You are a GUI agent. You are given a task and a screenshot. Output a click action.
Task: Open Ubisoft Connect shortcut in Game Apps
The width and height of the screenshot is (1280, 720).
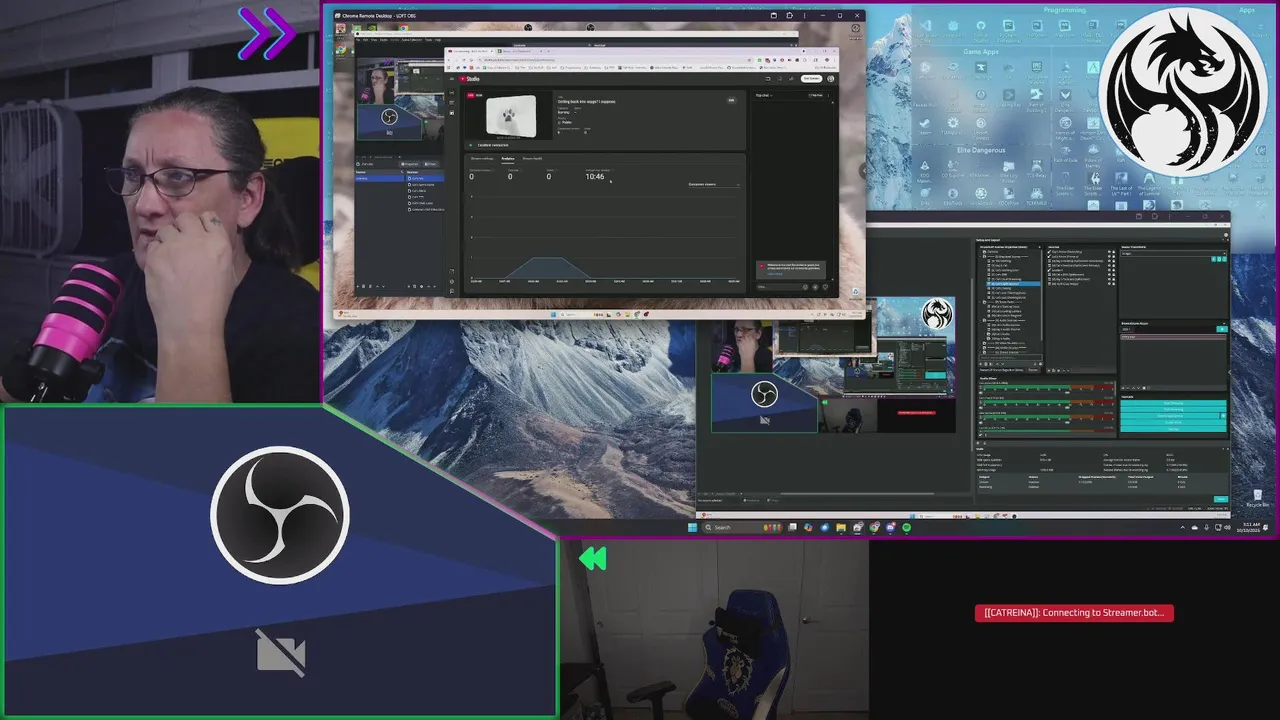tap(981, 128)
